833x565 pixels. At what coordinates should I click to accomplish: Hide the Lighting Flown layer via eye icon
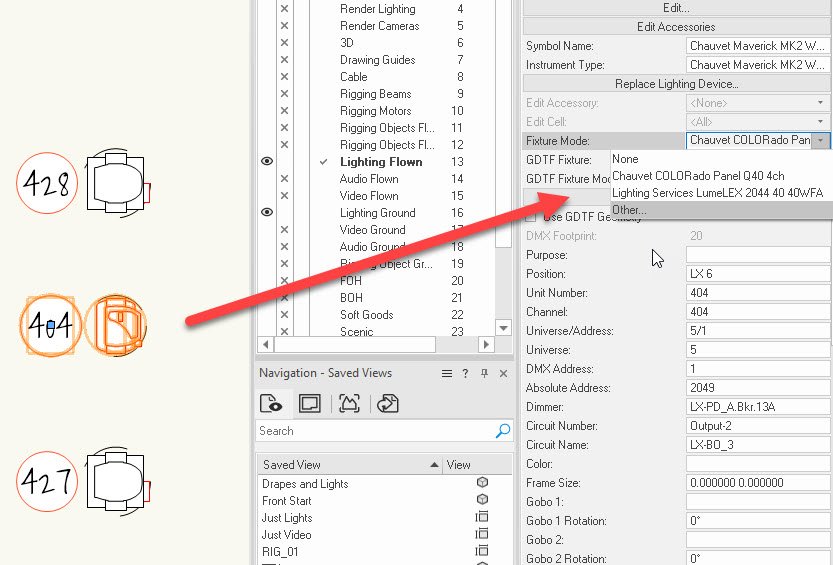(267, 161)
